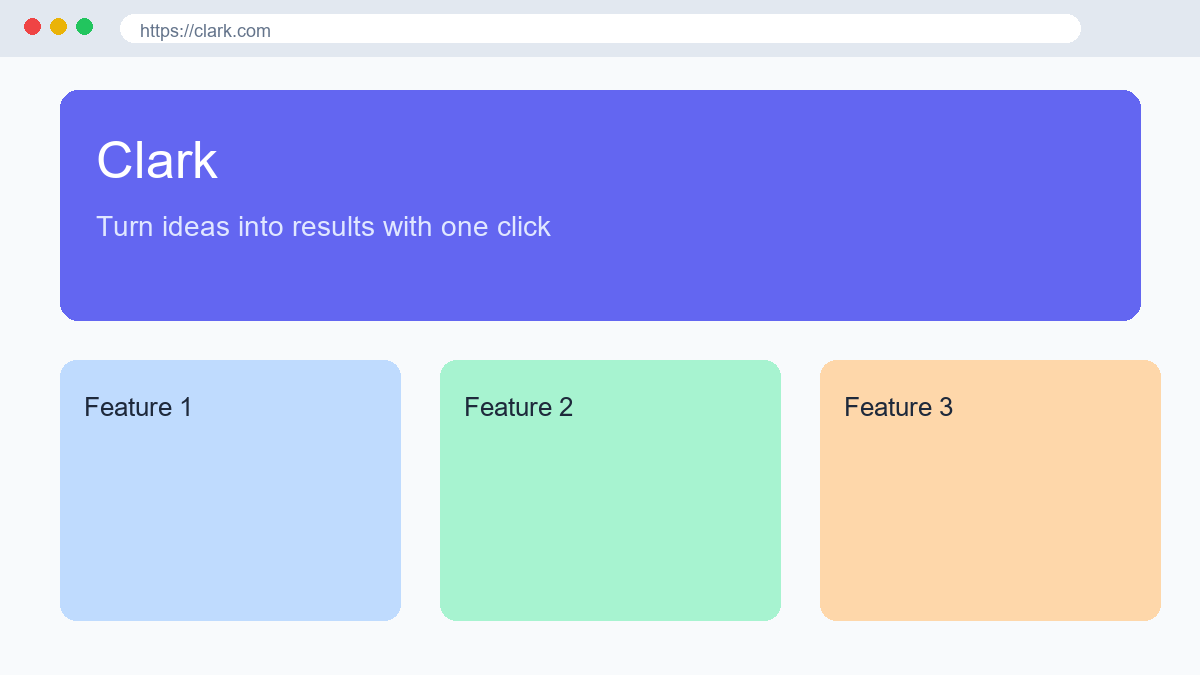This screenshot has height=675, width=1200.
Task: Click the tagline "Turn ideas into results with one click"
Action: tap(323, 227)
